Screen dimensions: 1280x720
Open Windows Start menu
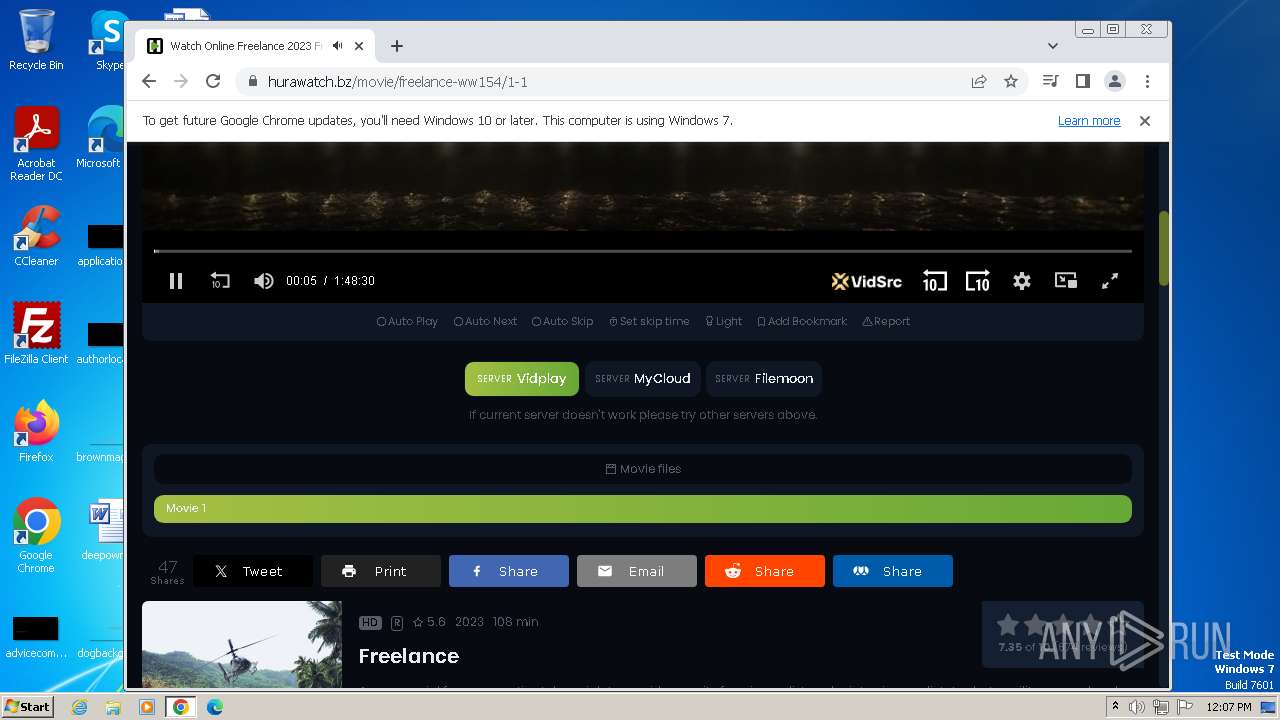[x=28, y=706]
